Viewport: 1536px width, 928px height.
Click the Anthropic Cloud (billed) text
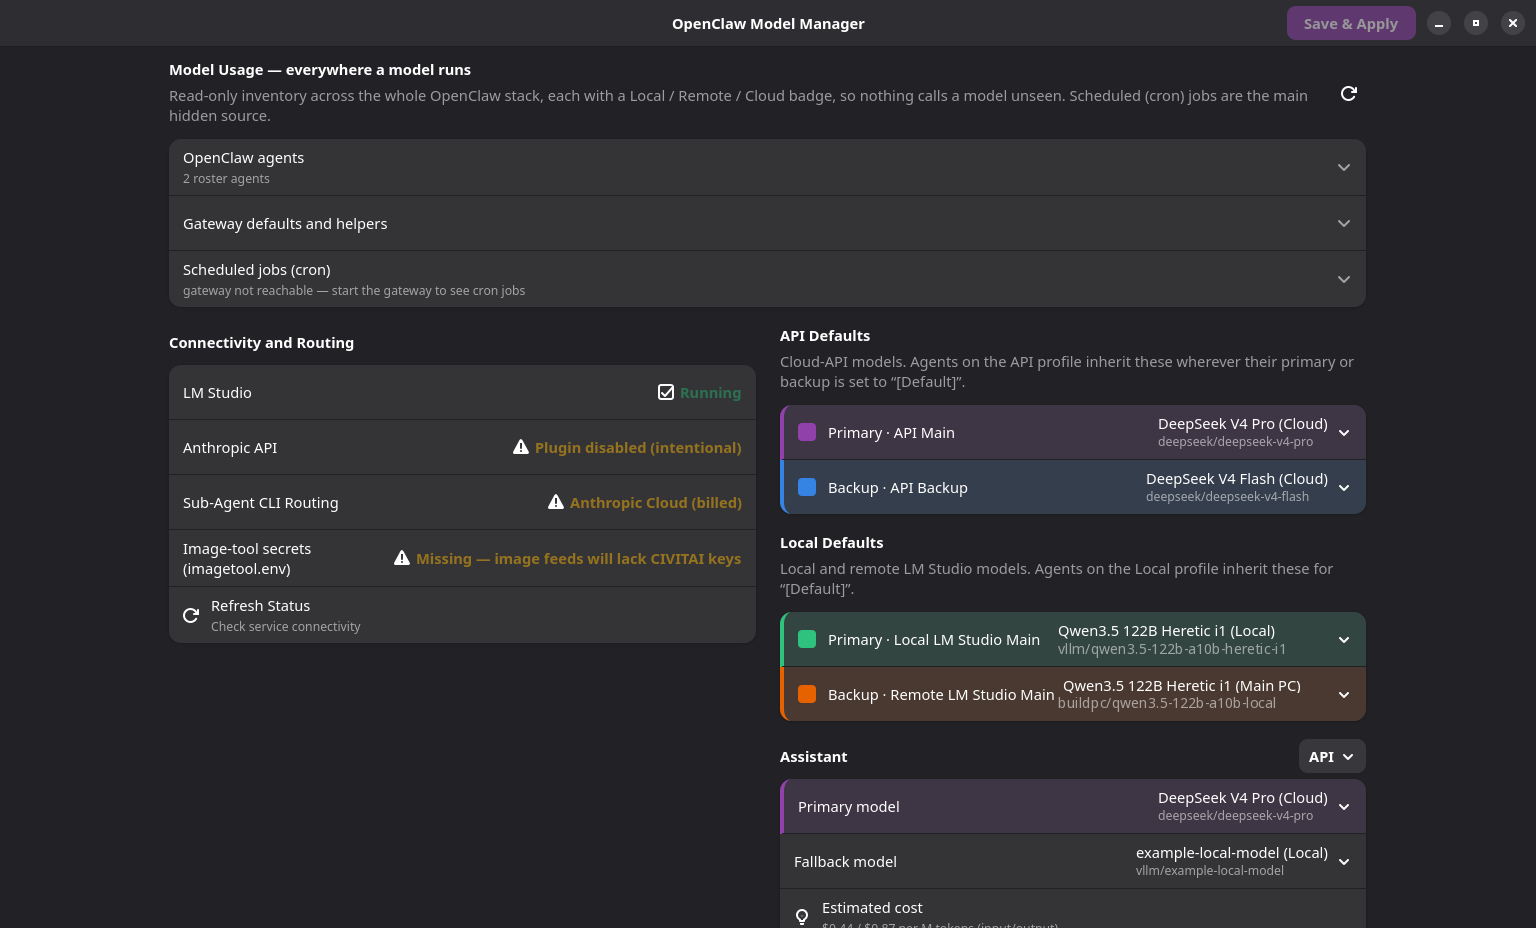click(656, 503)
